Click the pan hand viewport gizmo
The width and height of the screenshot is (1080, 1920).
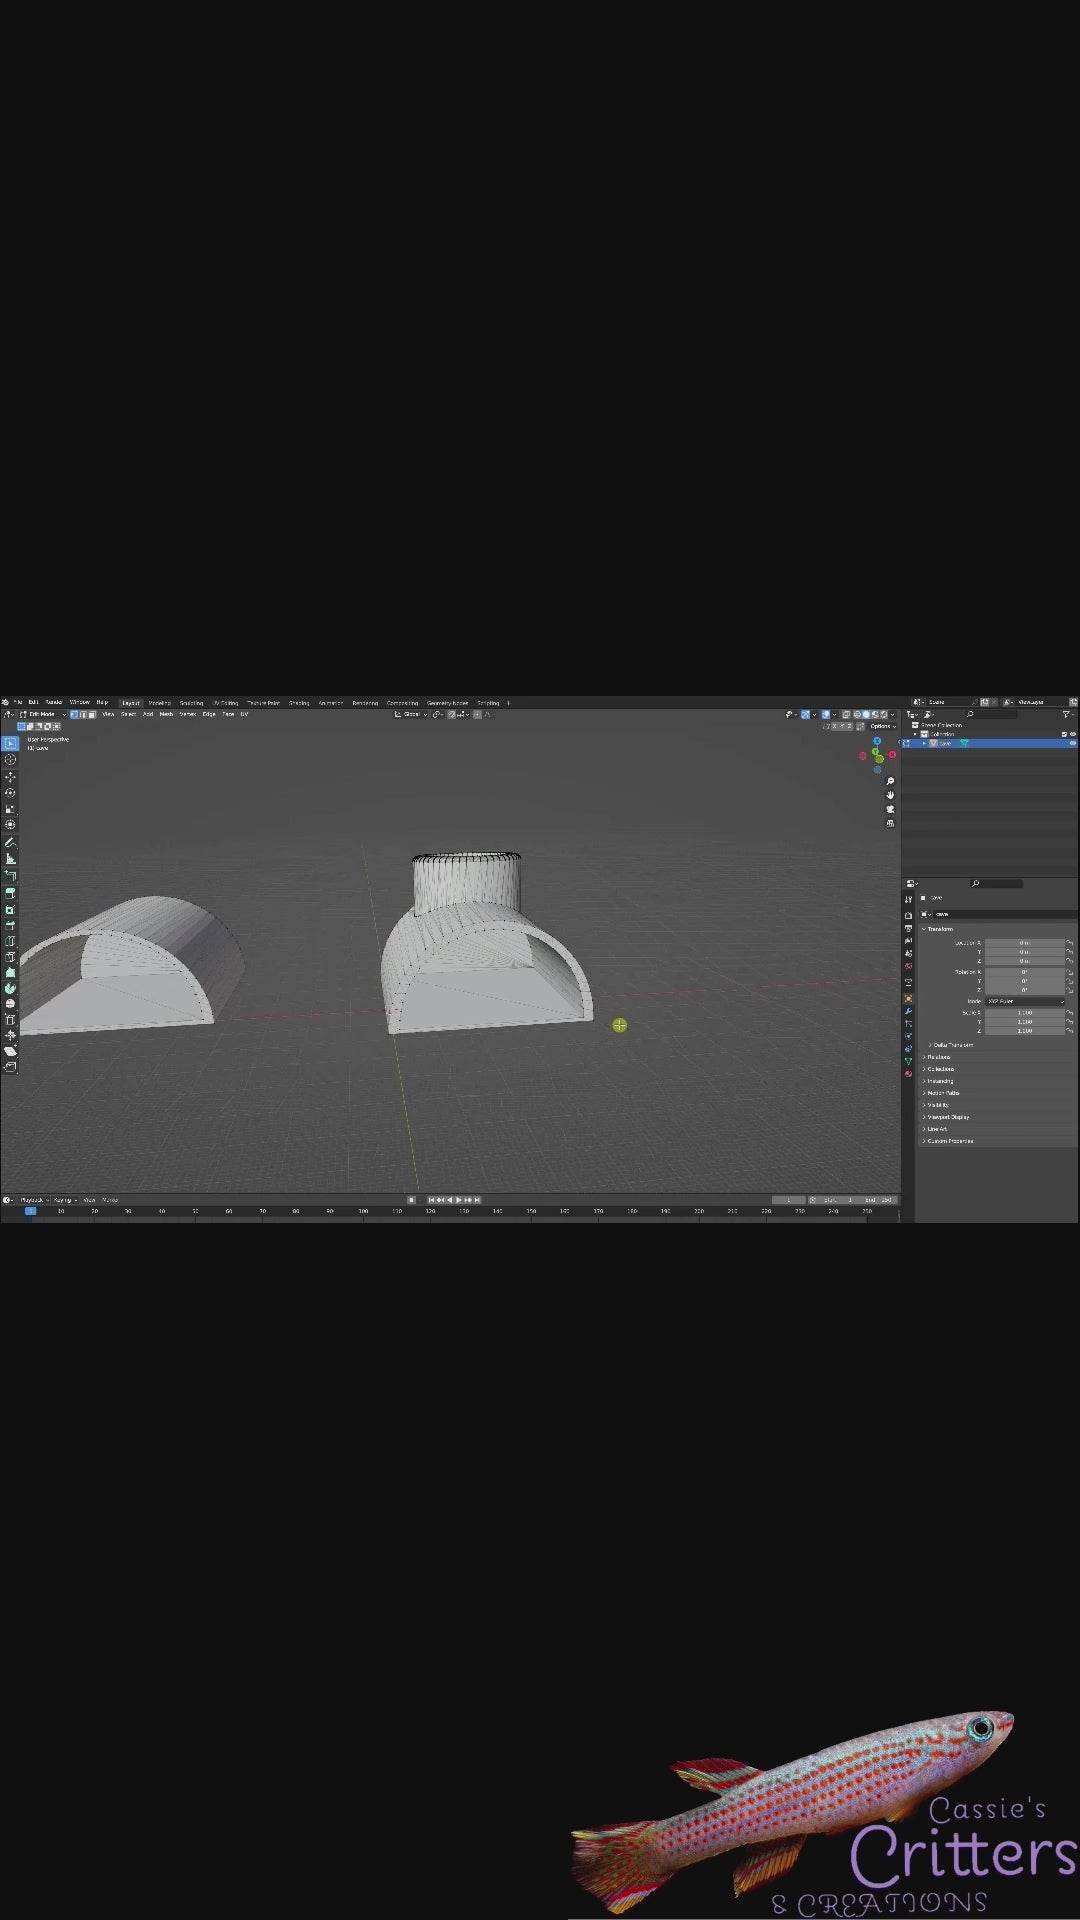click(890, 795)
